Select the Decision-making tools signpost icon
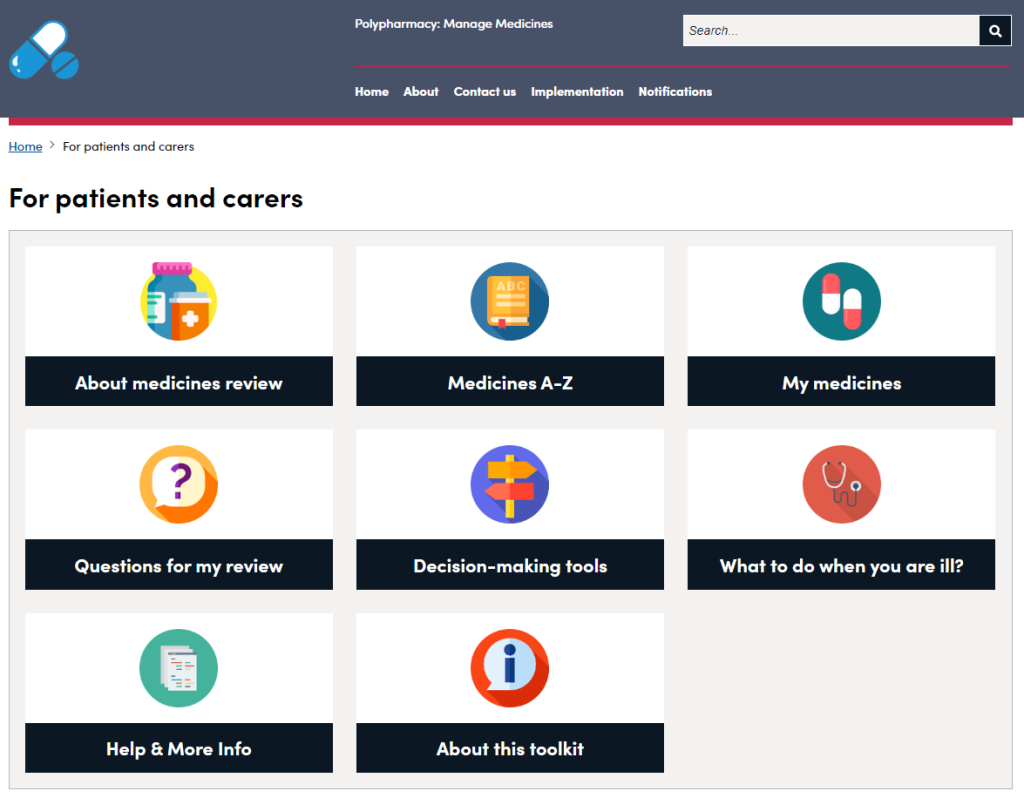This screenshot has height=798, width=1024. 510,484
